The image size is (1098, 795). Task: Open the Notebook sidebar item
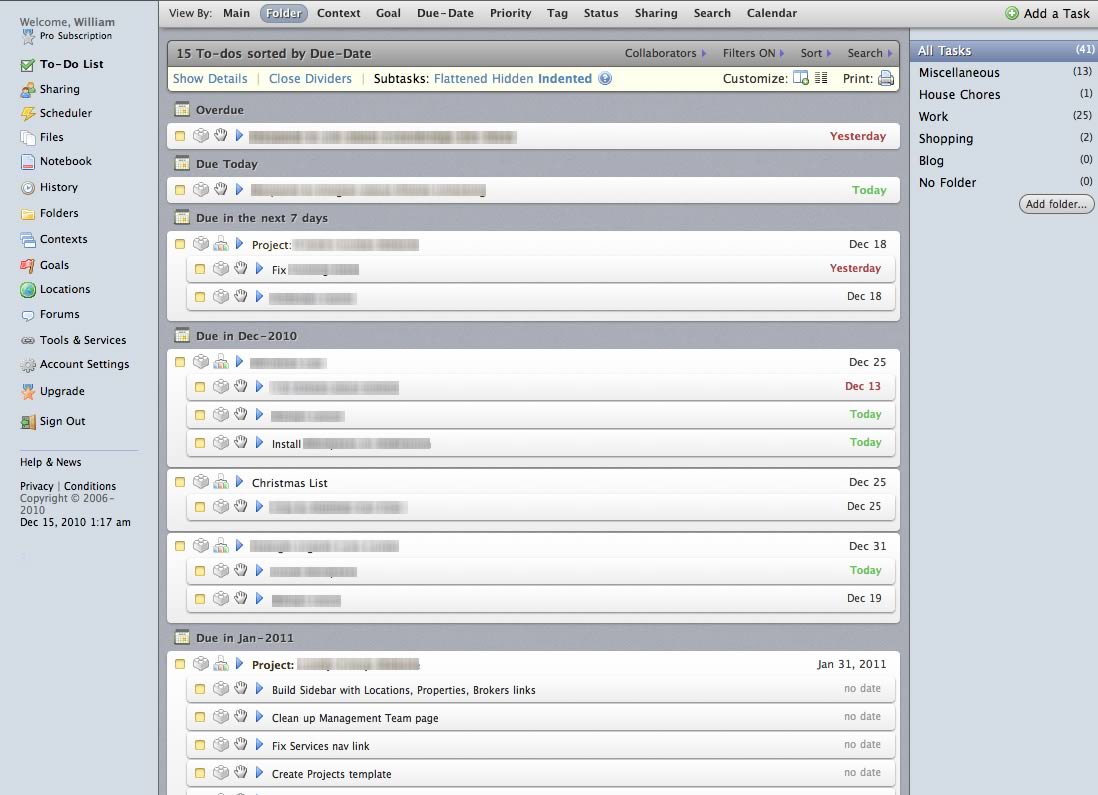pos(65,161)
